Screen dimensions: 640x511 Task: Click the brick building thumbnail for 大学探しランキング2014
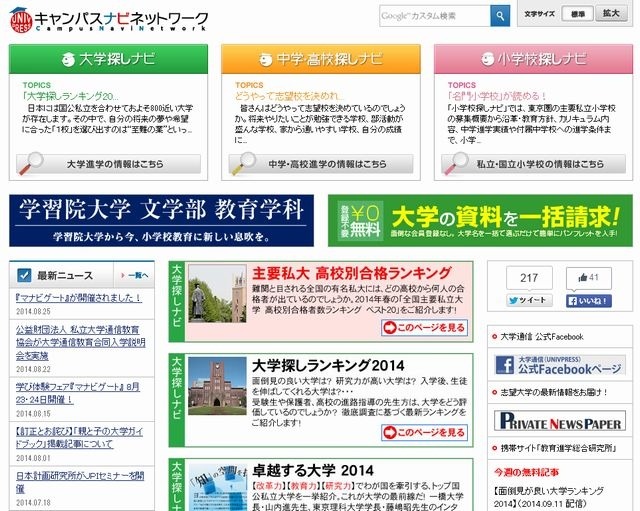[x=217, y=386]
